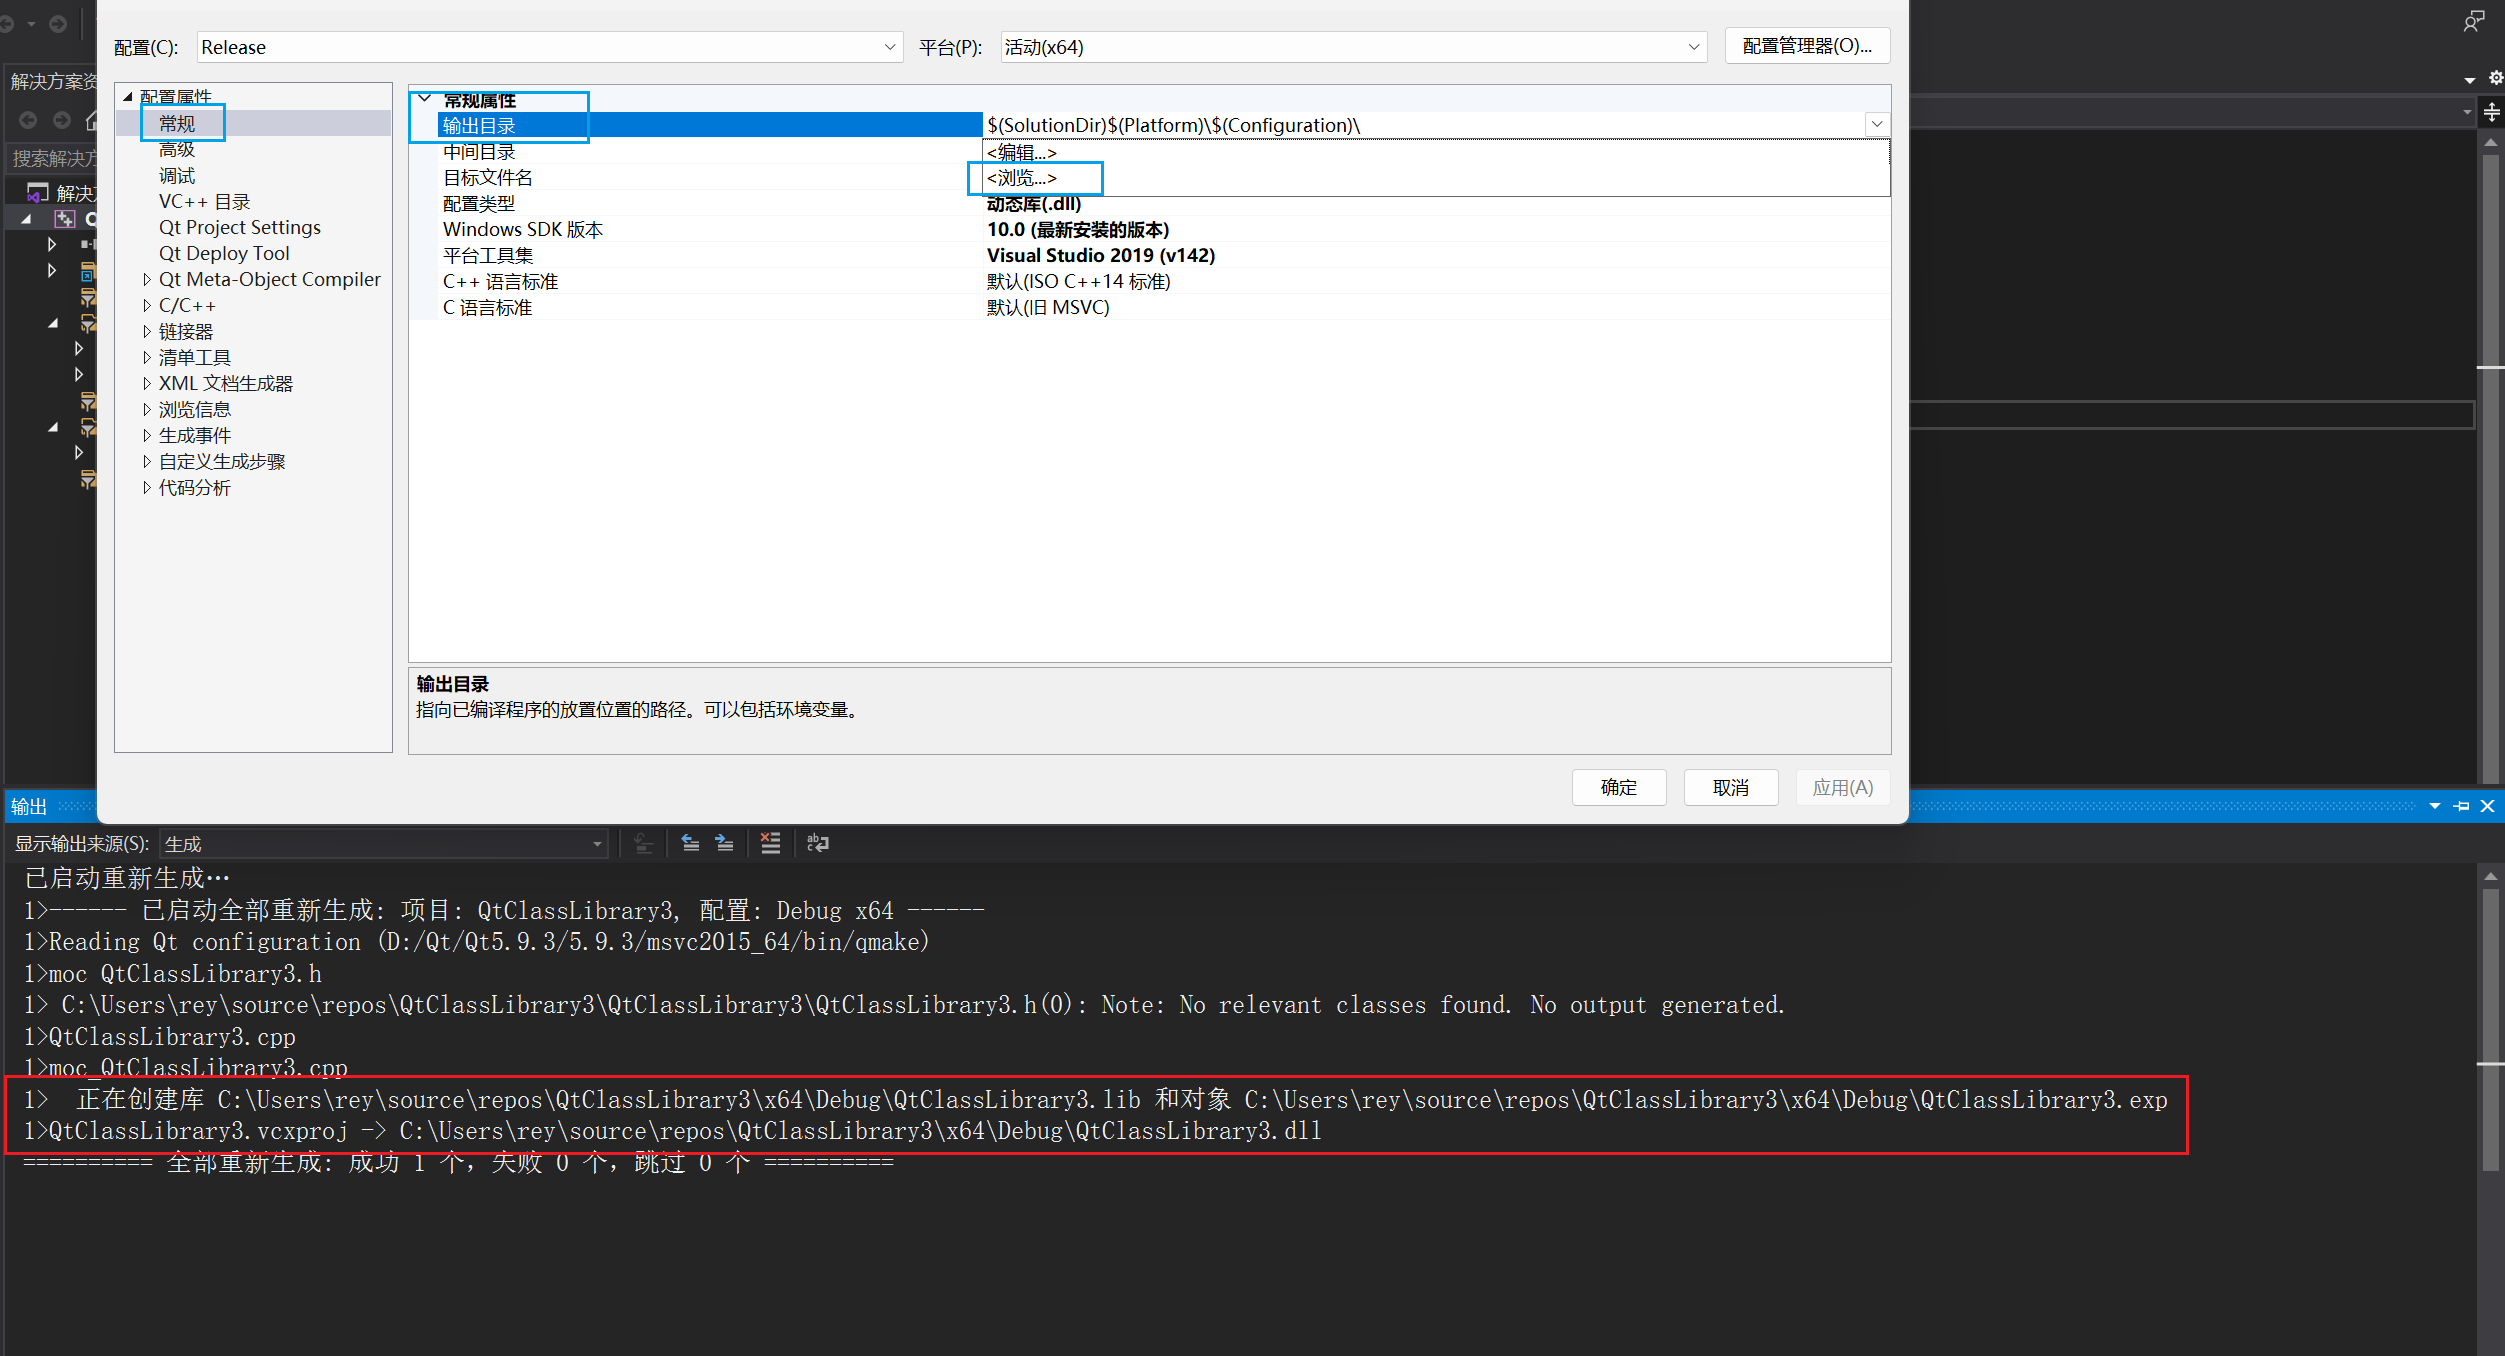Enable auto-scroll of build output
This screenshot has width=2505, height=1356.
click(x=643, y=843)
